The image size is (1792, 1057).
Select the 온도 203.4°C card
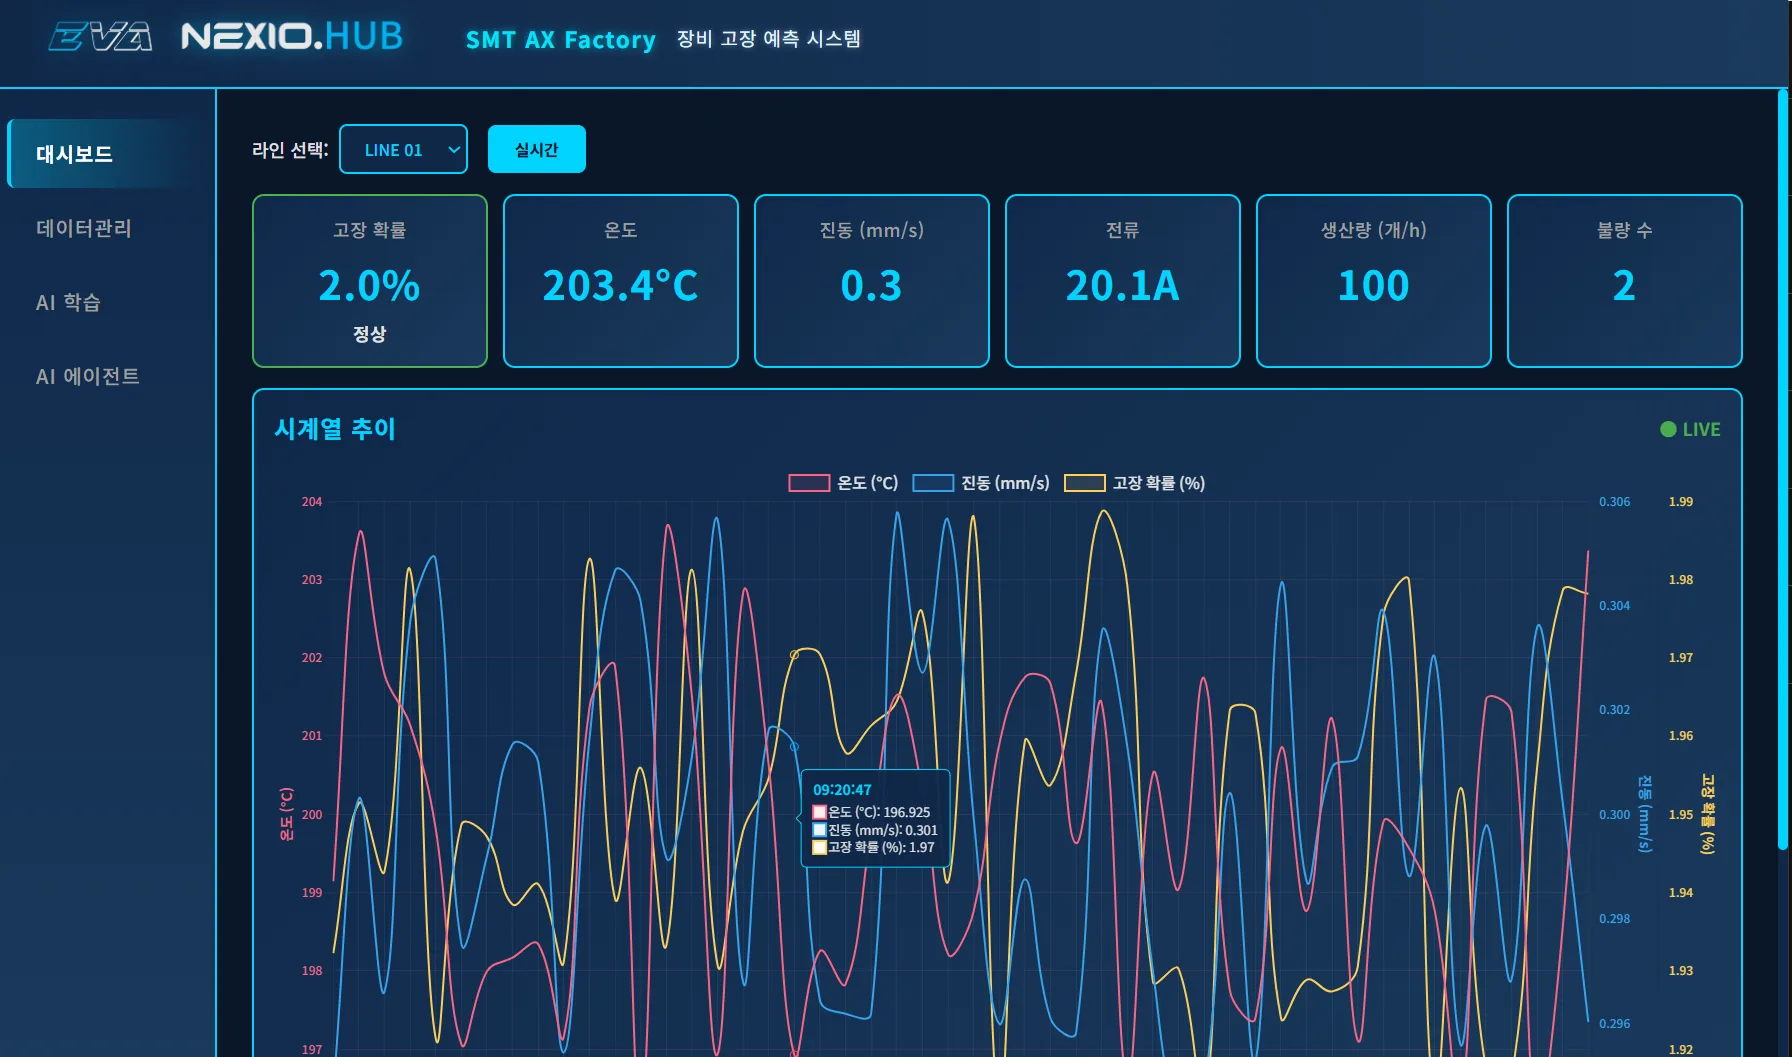click(x=621, y=281)
